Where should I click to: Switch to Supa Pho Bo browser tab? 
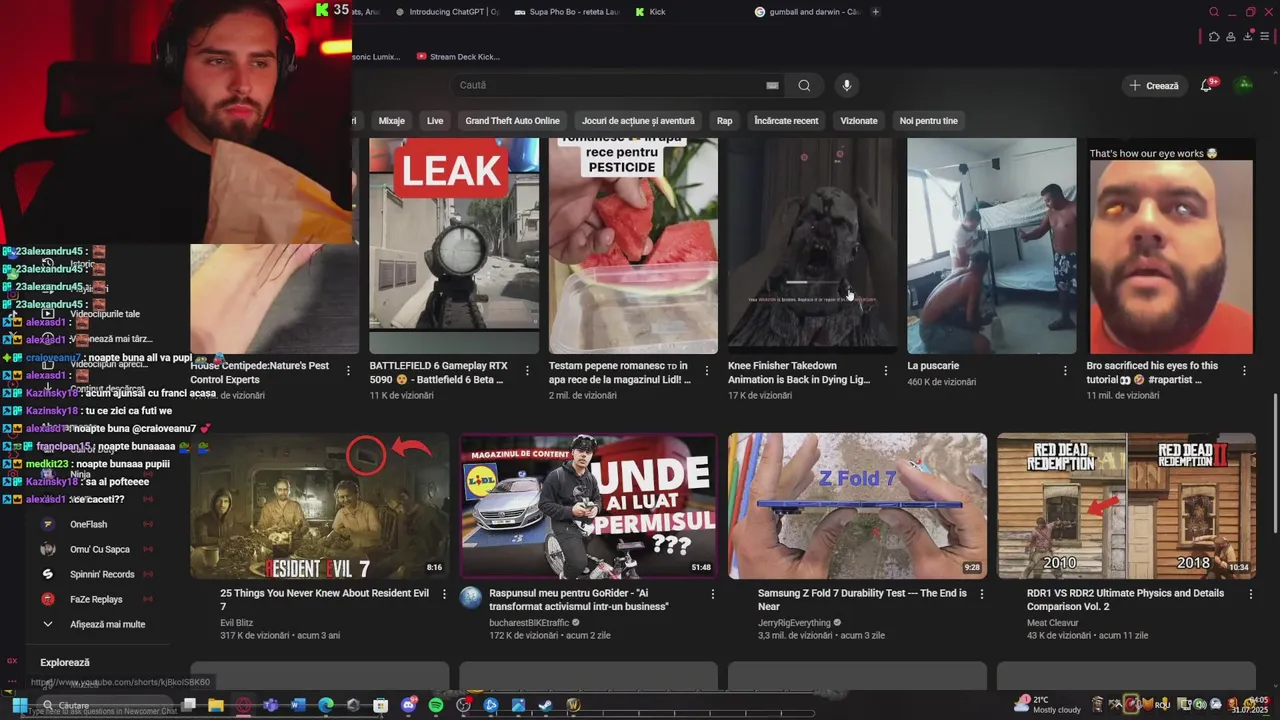coord(568,12)
